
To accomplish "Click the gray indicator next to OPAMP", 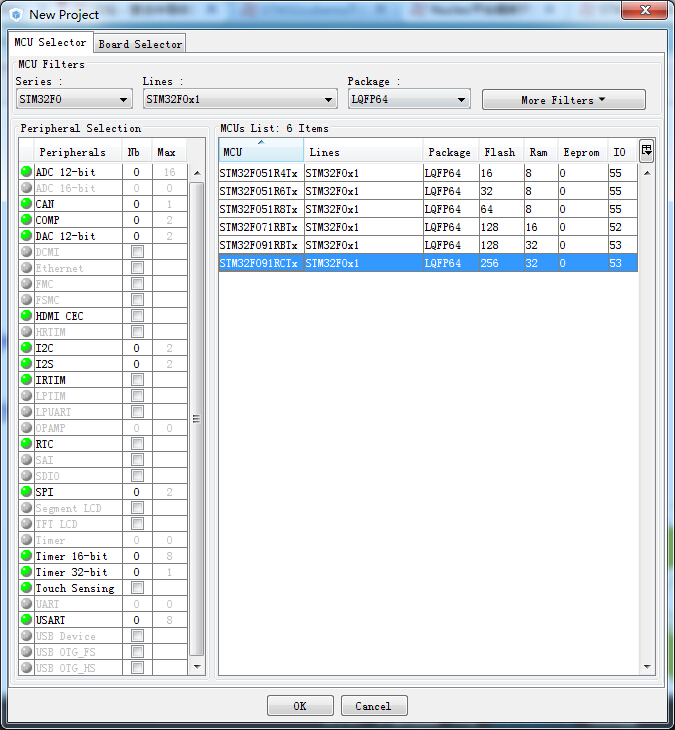I will [27, 427].
